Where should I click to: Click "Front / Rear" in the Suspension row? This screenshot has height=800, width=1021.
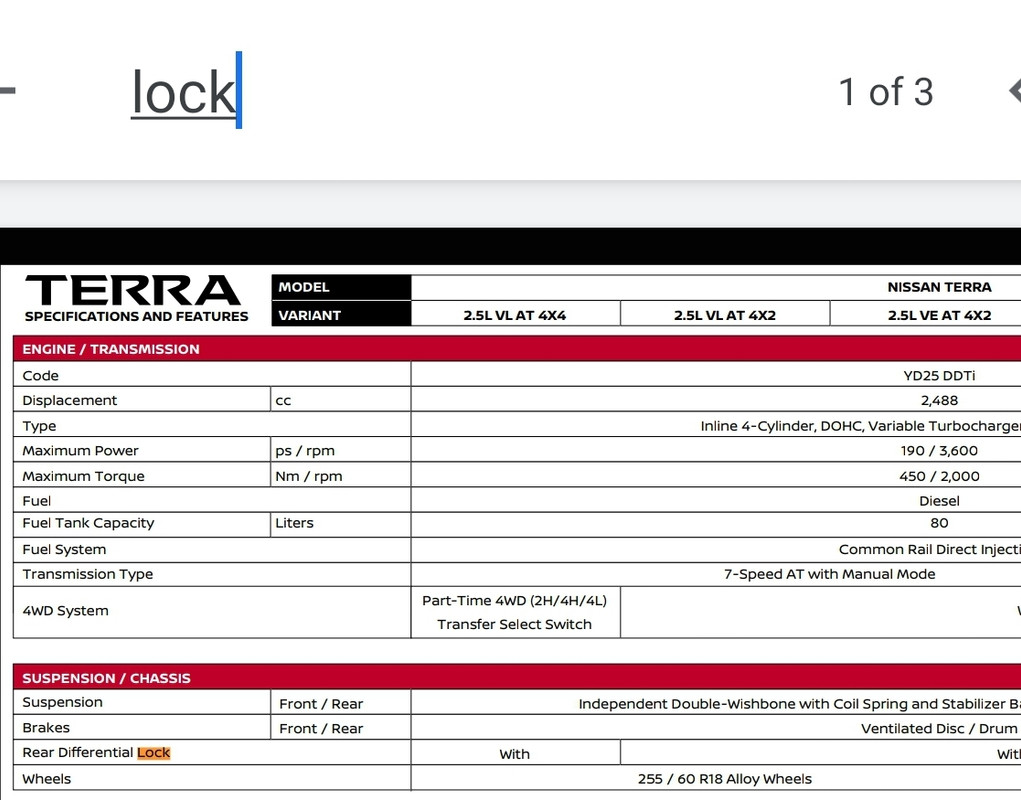(x=321, y=704)
